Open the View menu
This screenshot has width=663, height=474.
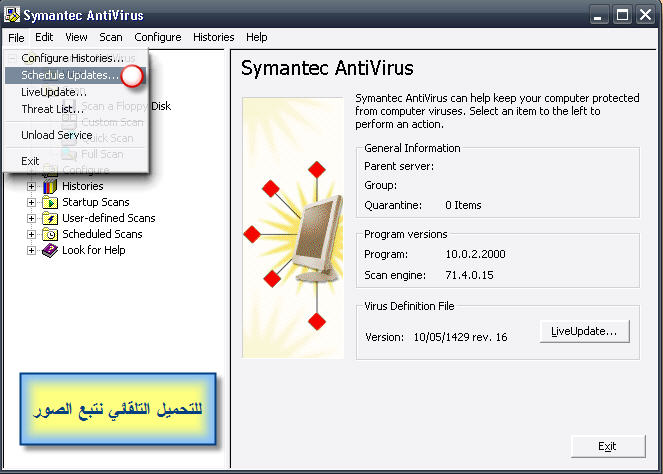click(76, 37)
